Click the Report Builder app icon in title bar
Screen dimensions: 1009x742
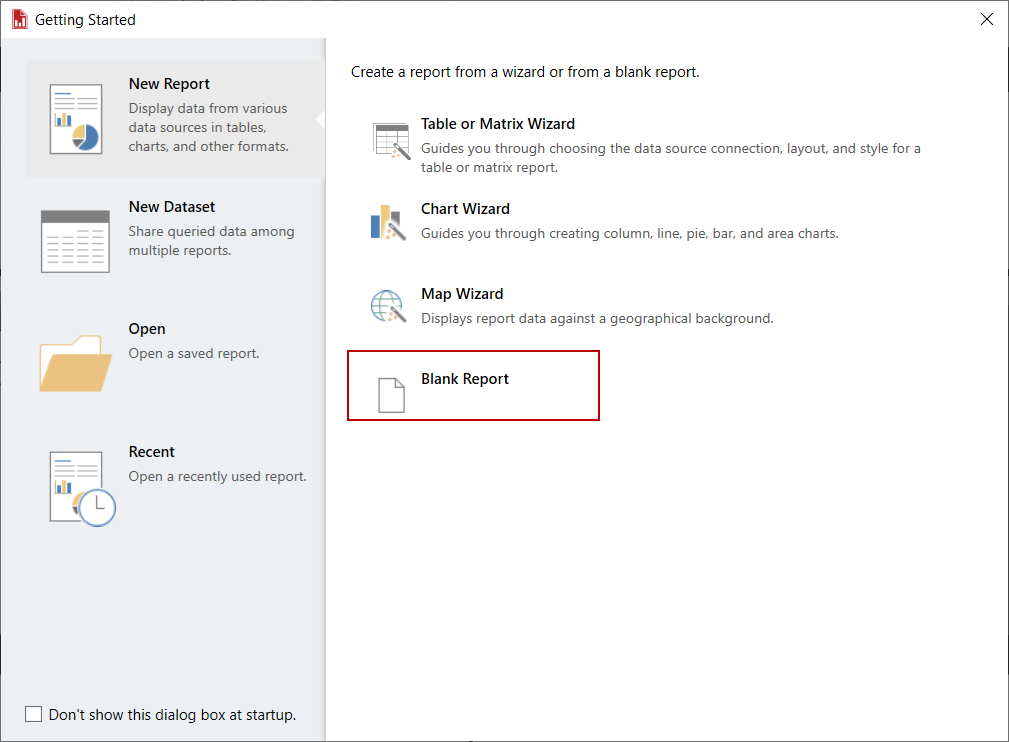[x=19, y=19]
